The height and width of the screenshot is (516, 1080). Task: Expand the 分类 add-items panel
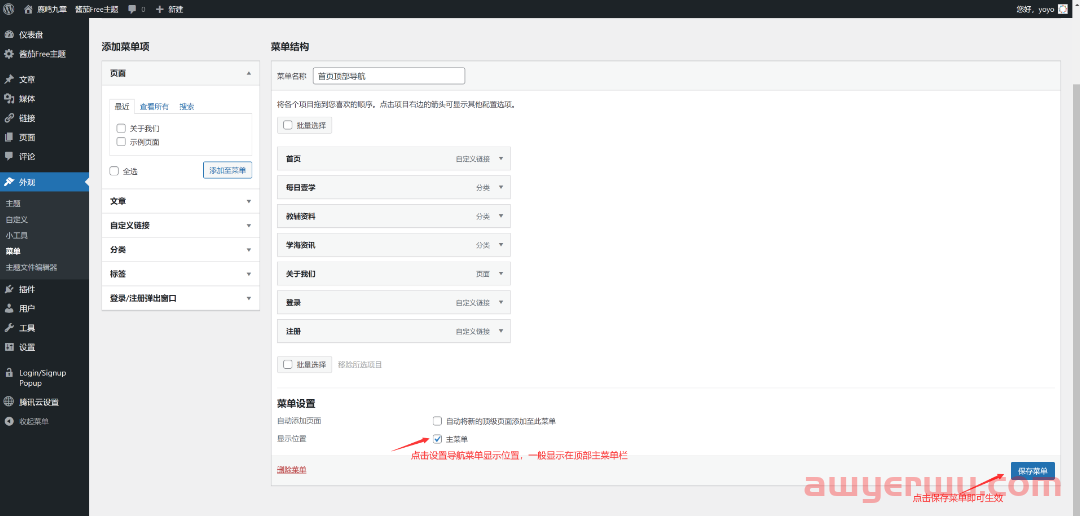pos(249,249)
